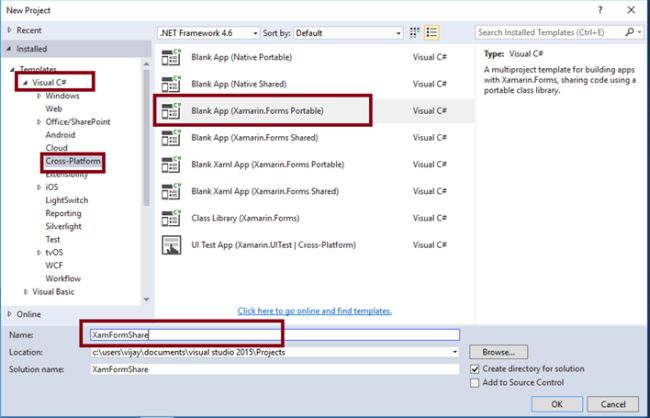Select the Cloud template category
This screenshot has height=418, width=650.
(x=56, y=148)
